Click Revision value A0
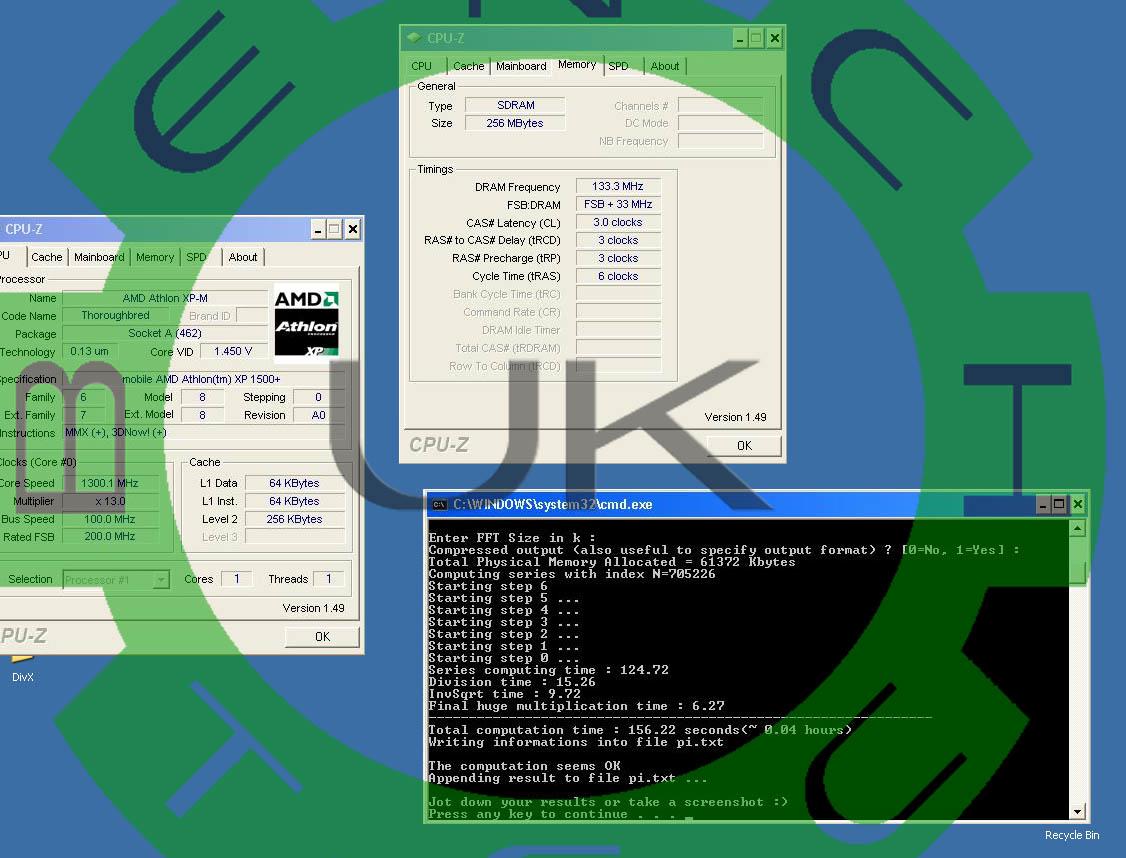This screenshot has height=858, width=1126. point(318,415)
